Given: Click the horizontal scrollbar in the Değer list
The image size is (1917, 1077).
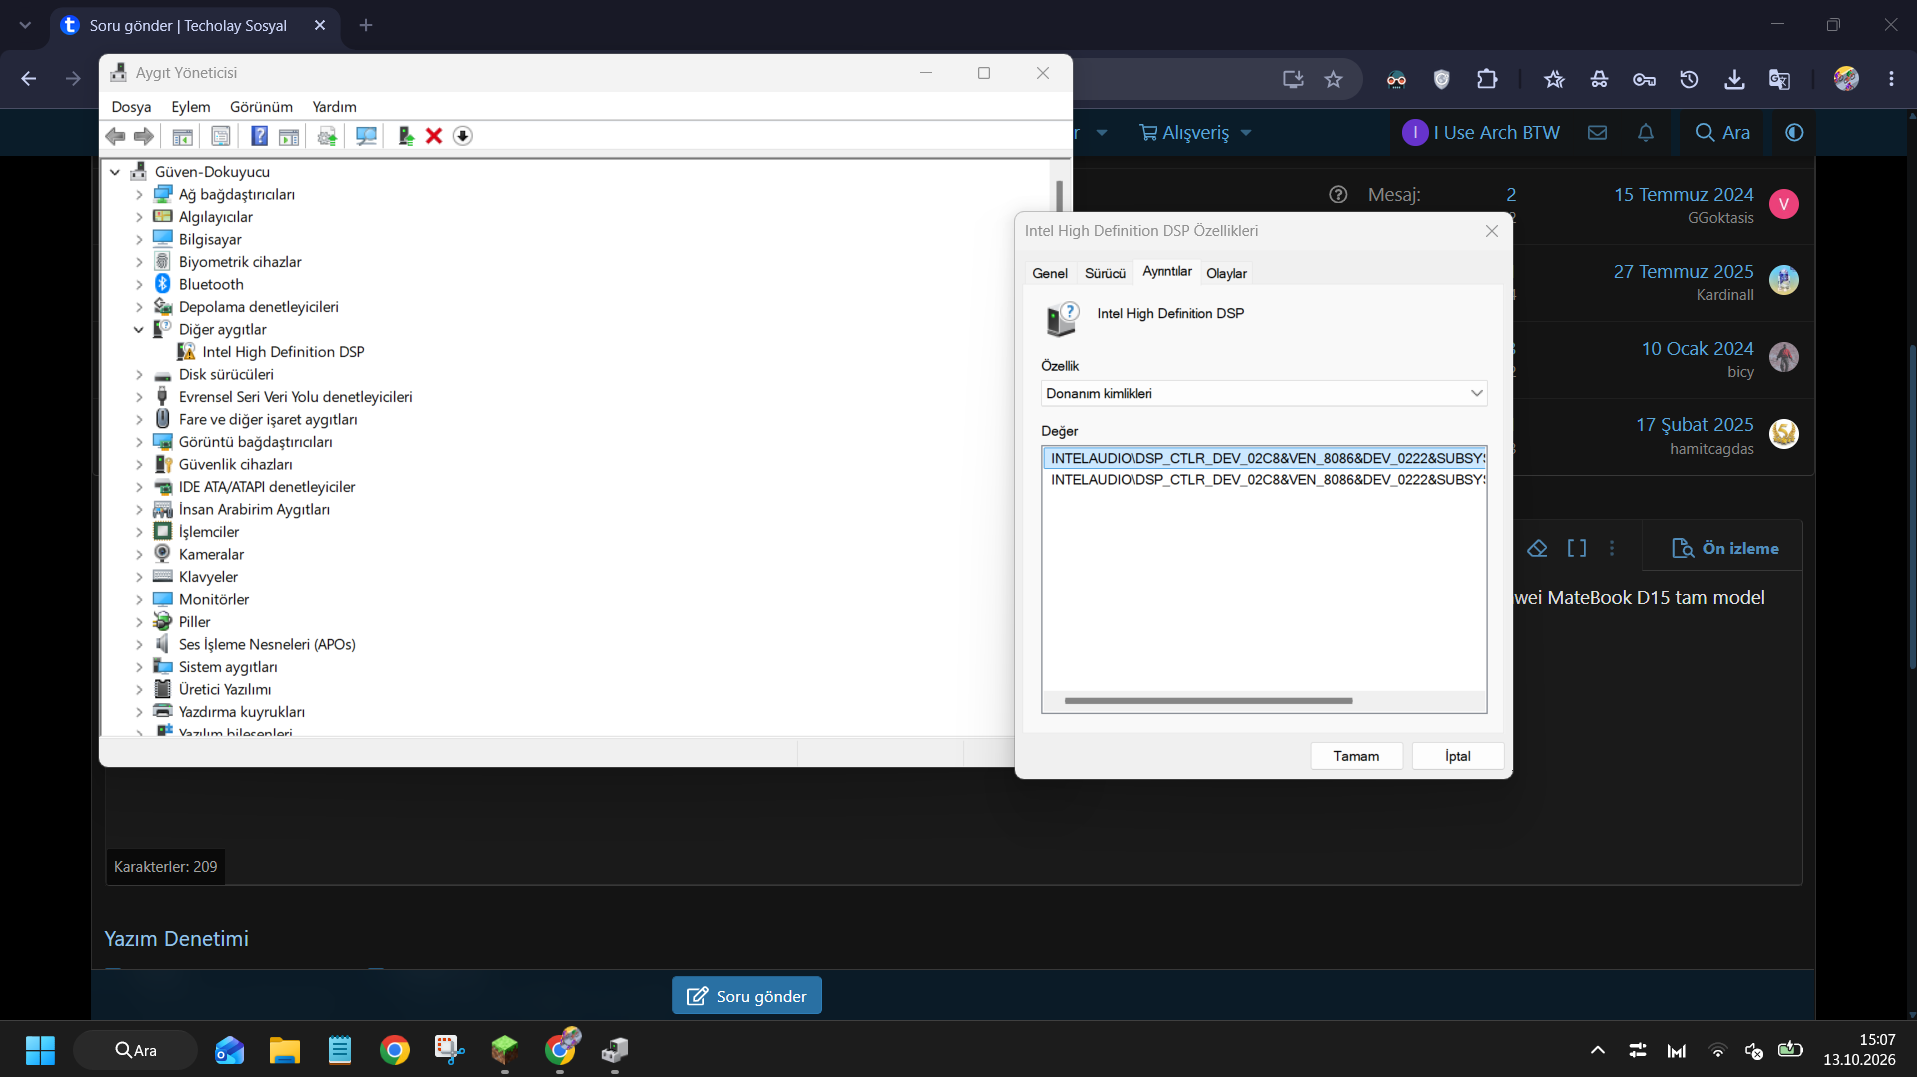Looking at the screenshot, I should 1208,701.
